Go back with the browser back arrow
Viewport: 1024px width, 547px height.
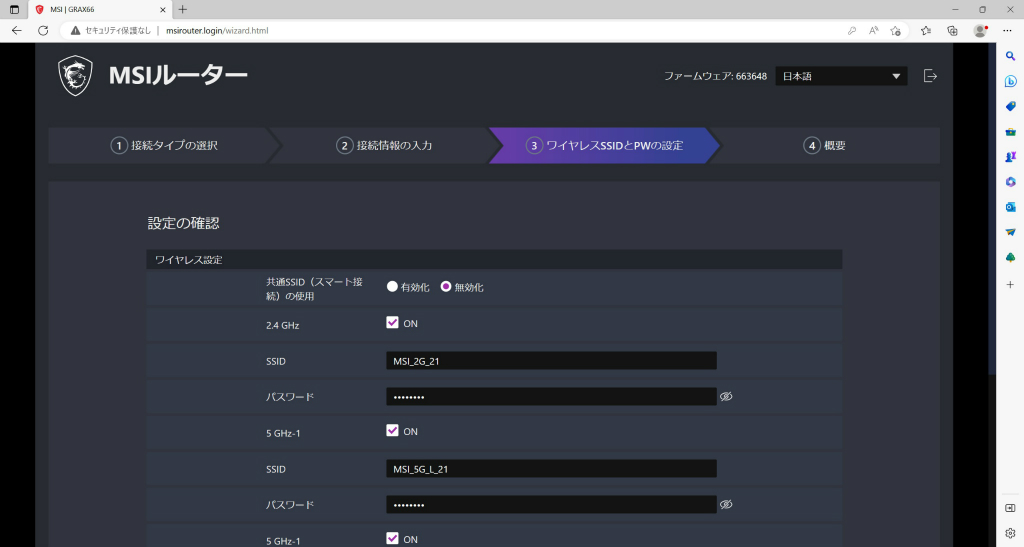point(17,31)
